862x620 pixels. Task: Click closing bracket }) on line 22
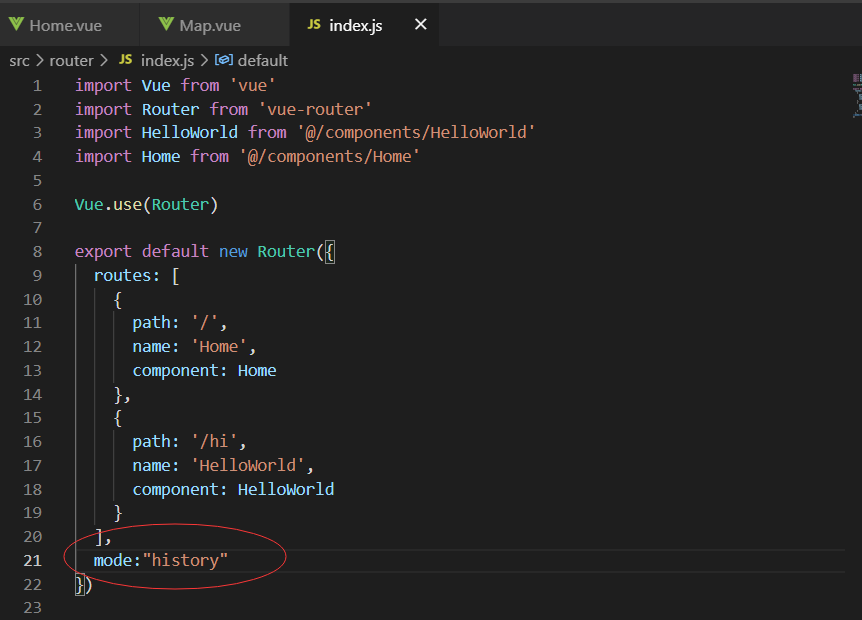(x=84, y=584)
